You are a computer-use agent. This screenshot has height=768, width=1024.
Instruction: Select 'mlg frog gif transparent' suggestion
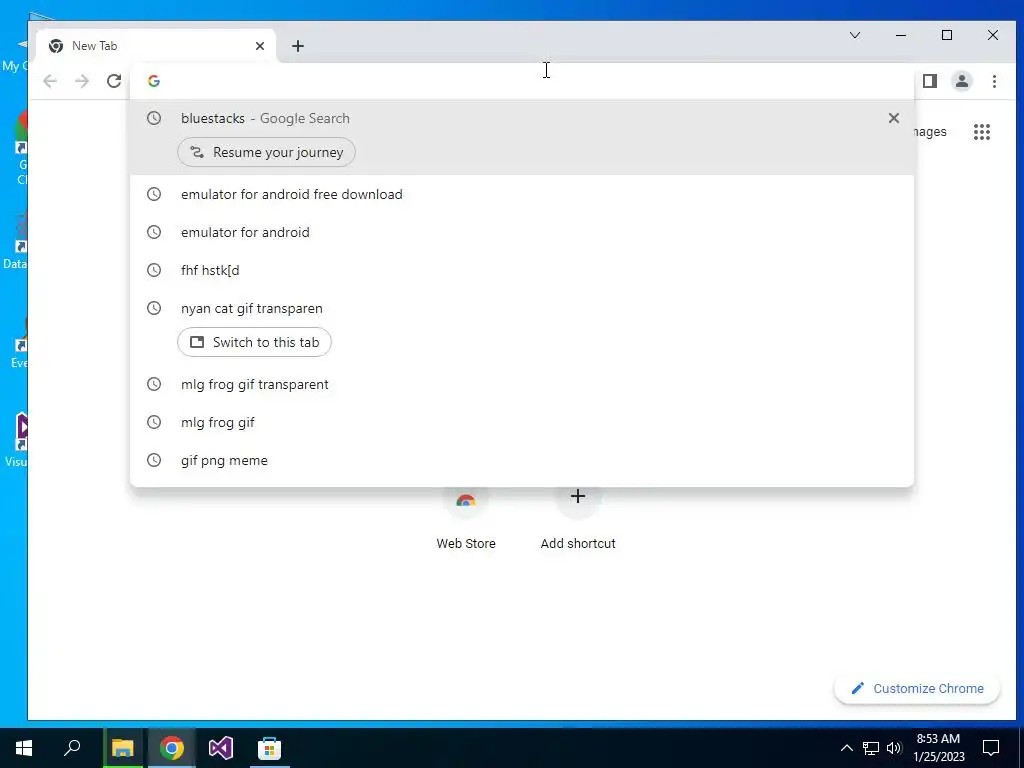(x=522, y=384)
